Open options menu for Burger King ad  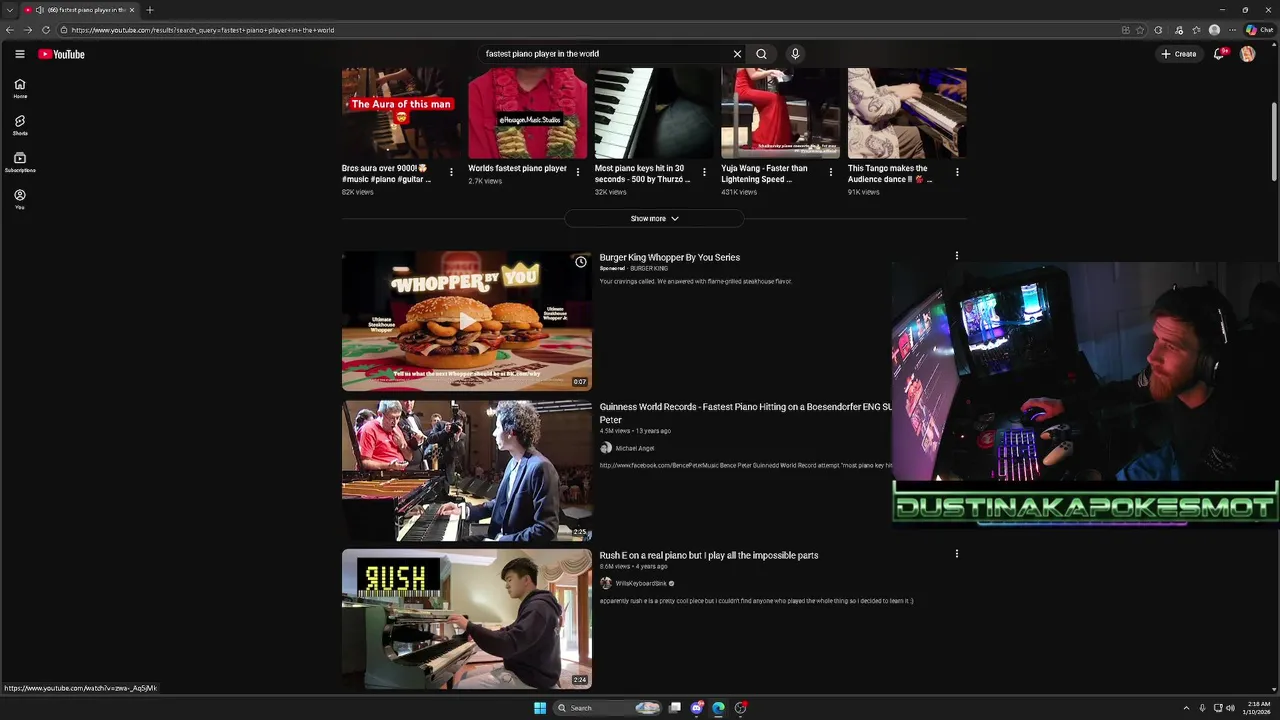[x=957, y=256]
